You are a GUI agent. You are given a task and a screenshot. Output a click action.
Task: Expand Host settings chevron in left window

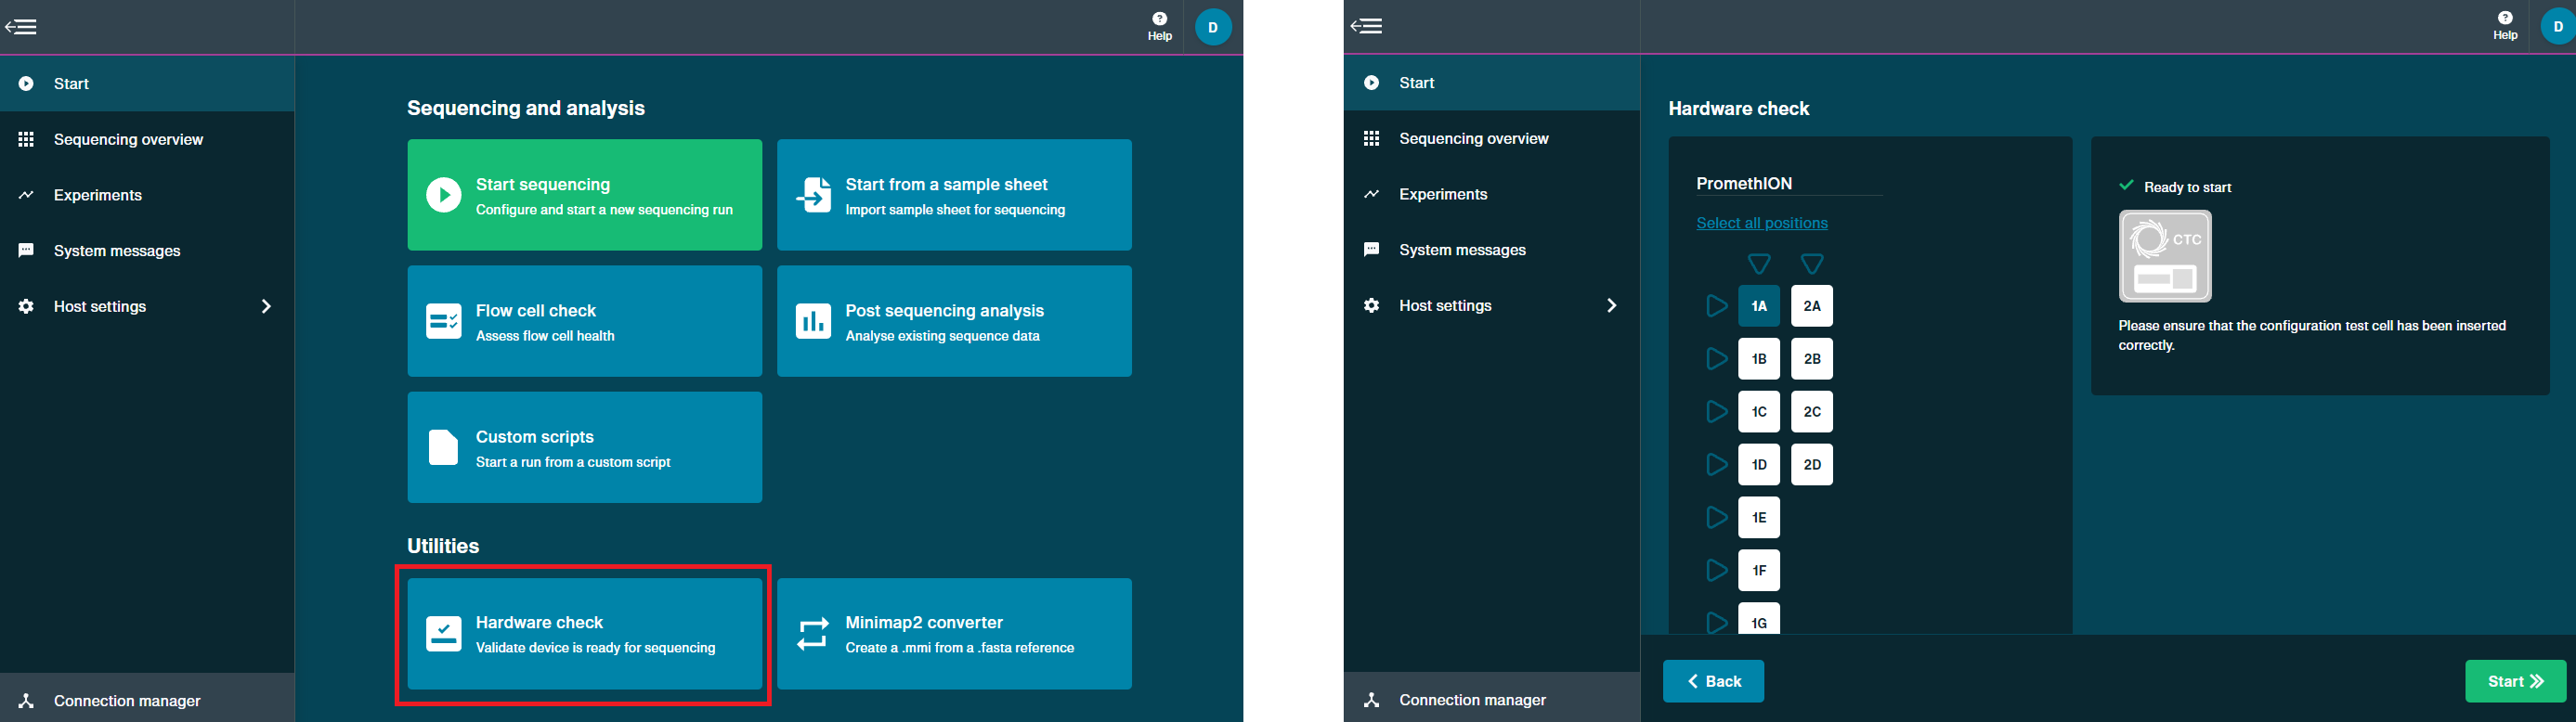pyautogui.click(x=266, y=306)
